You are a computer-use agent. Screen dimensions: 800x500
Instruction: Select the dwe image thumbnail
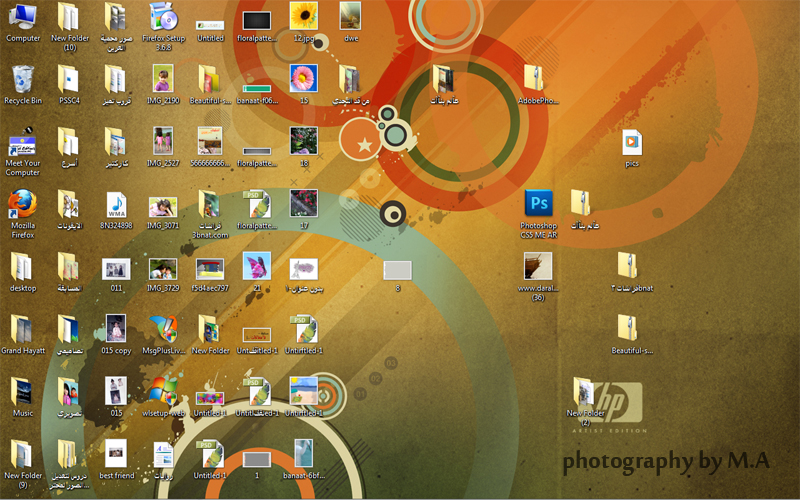coord(351,16)
